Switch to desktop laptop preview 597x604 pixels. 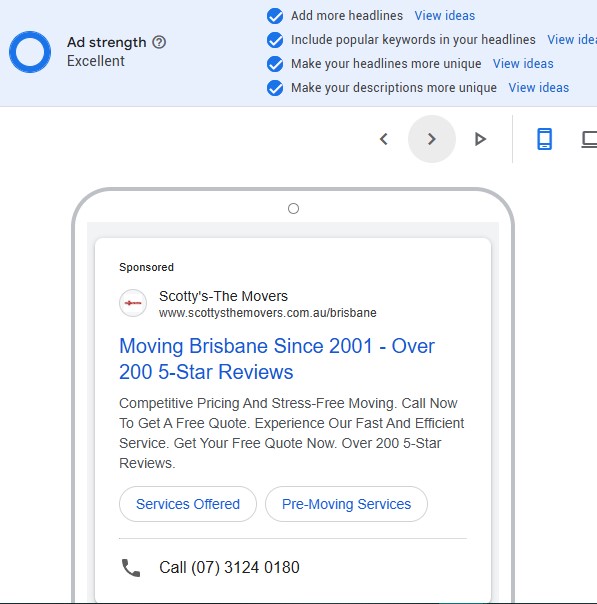589,139
